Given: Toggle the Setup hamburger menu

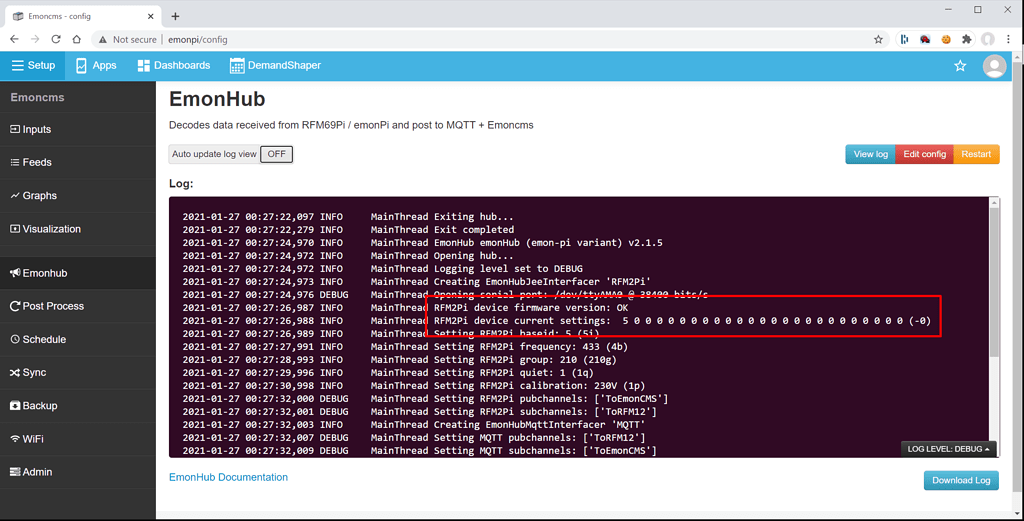Looking at the screenshot, I should (x=33, y=65).
